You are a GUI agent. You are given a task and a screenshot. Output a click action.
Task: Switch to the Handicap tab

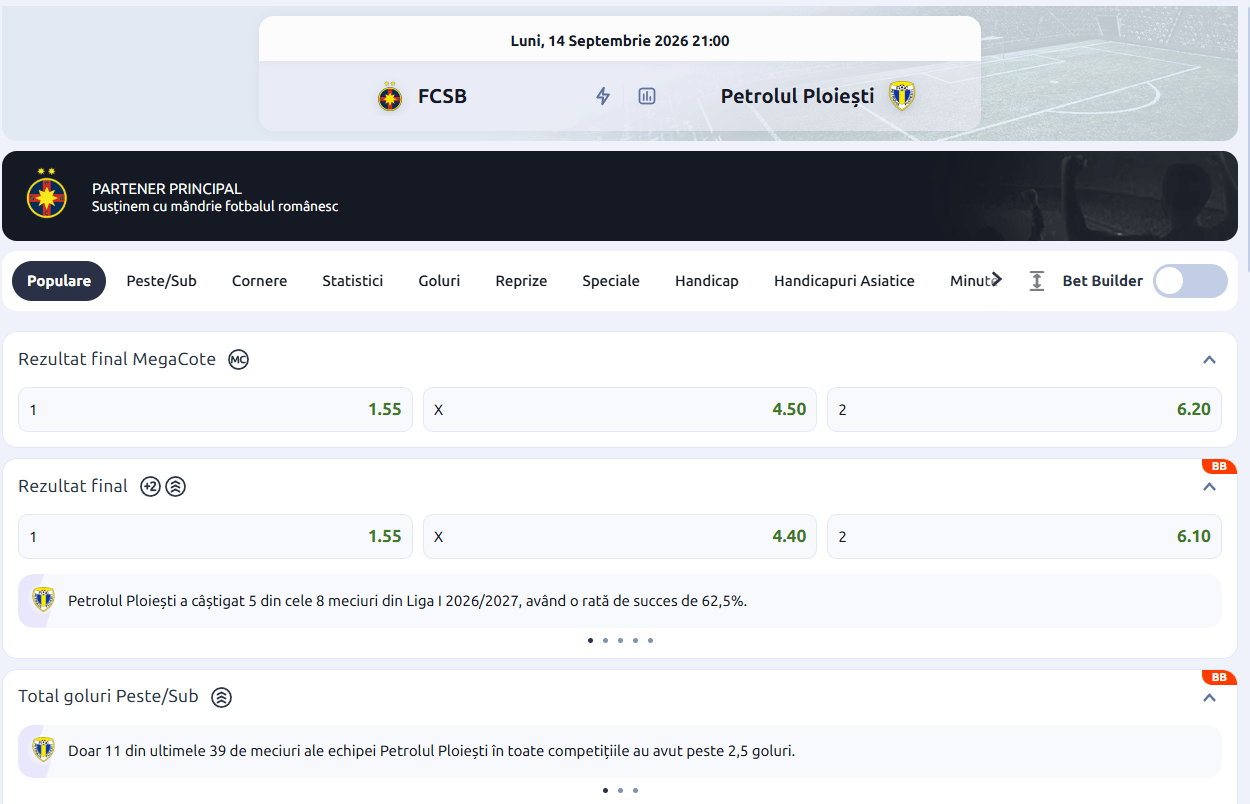tap(707, 281)
